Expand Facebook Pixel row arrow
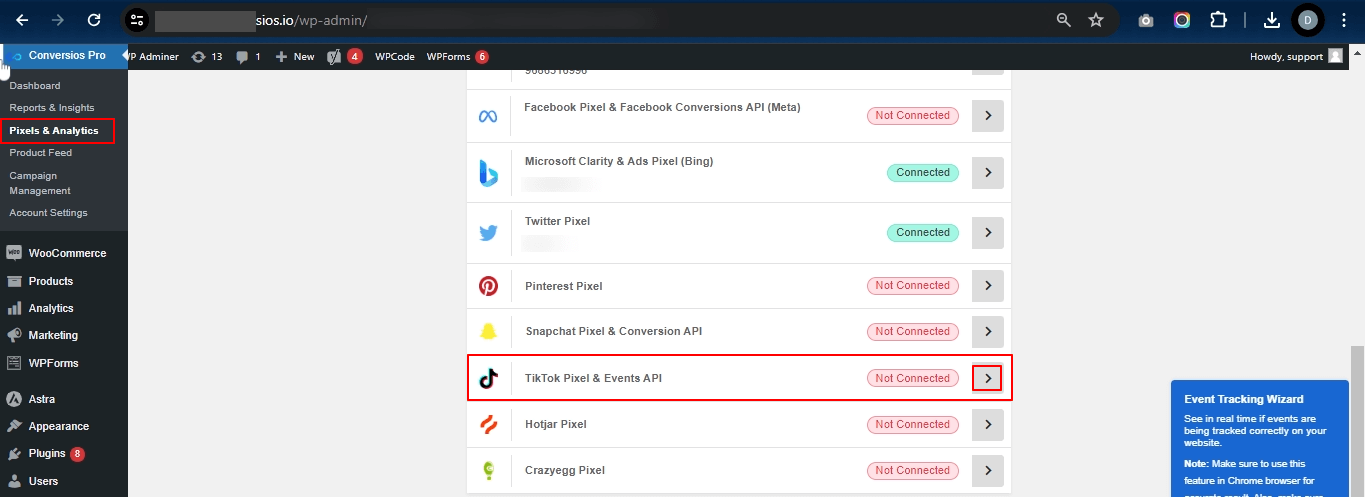This screenshot has height=497, width=1365. tap(988, 116)
